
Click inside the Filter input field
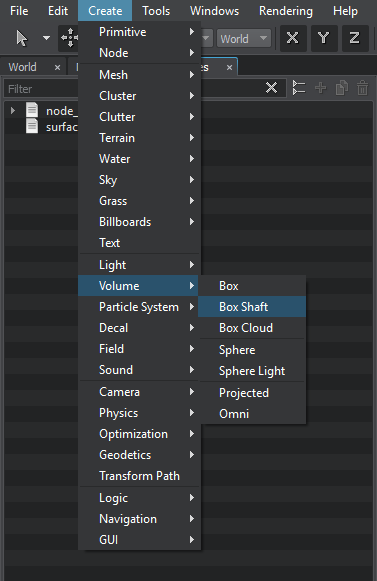coord(42,89)
